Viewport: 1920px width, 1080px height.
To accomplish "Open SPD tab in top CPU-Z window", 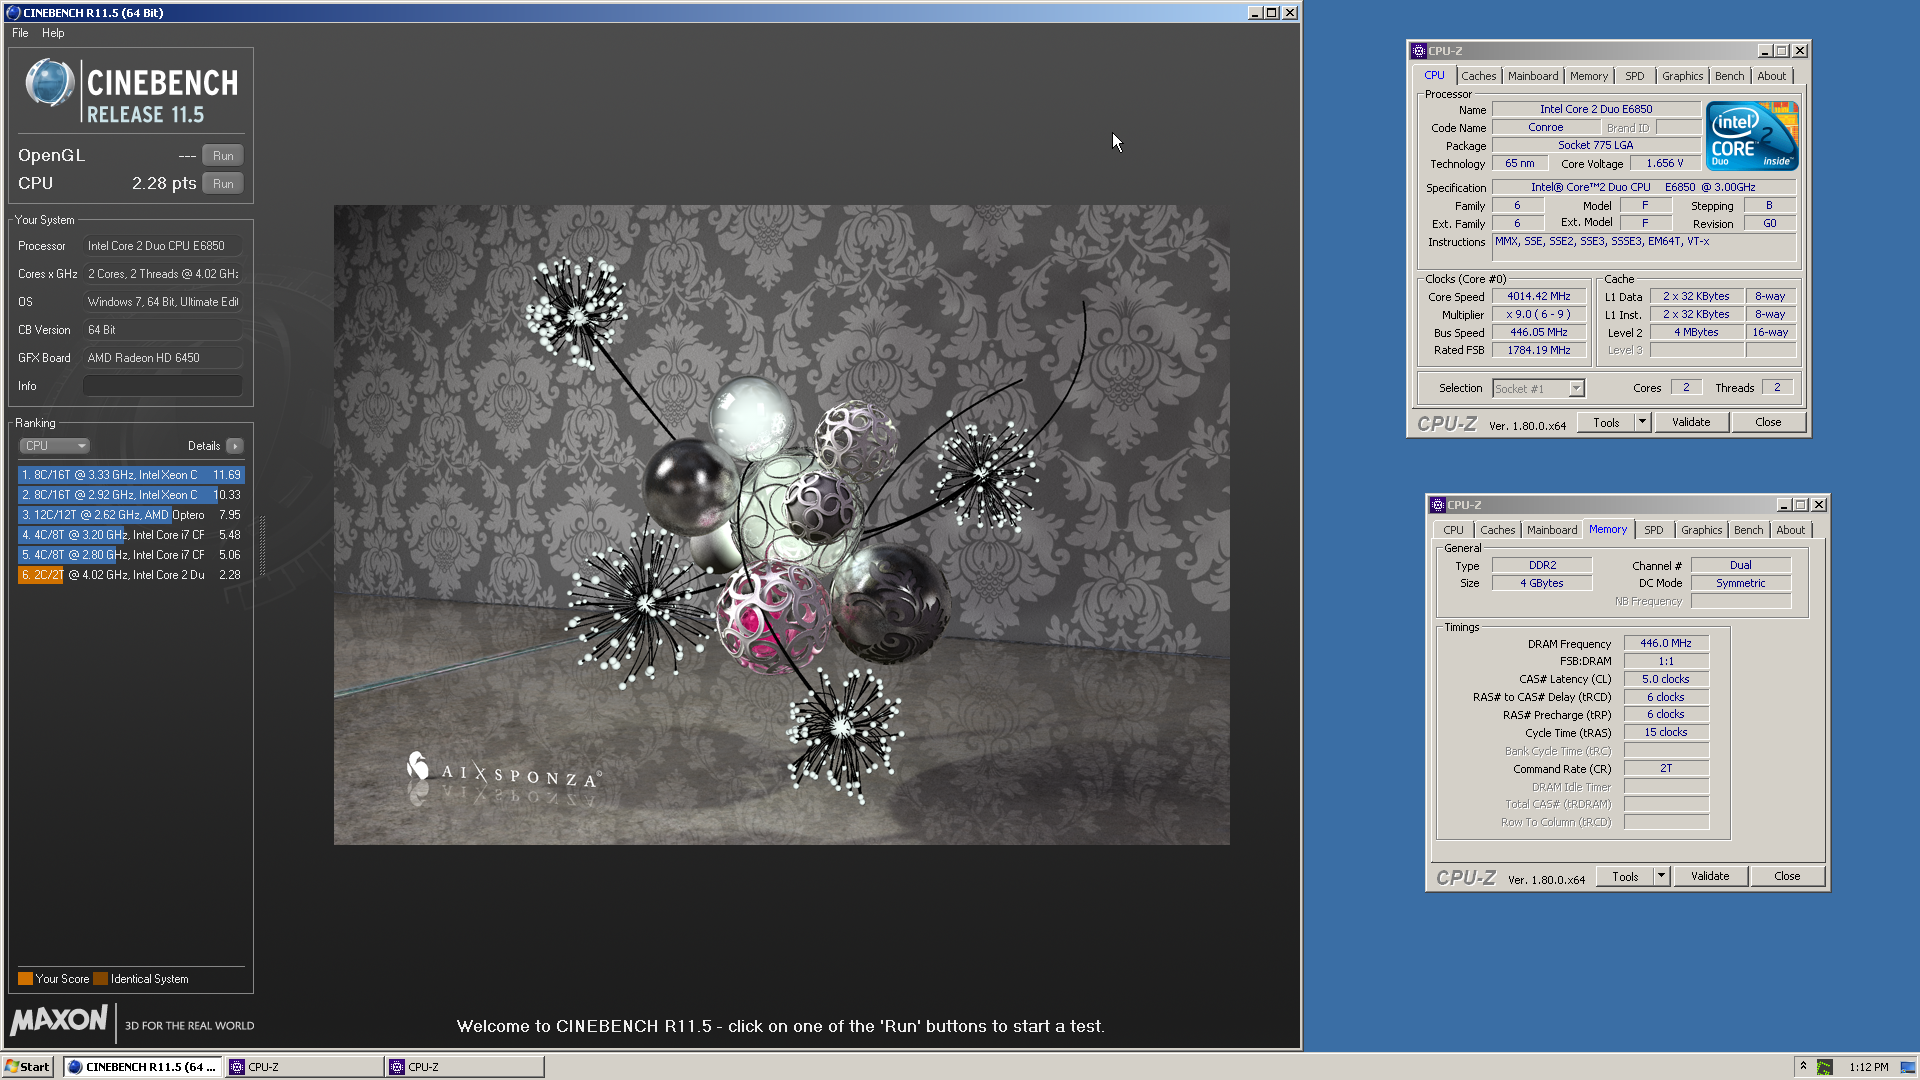I will coord(1634,76).
